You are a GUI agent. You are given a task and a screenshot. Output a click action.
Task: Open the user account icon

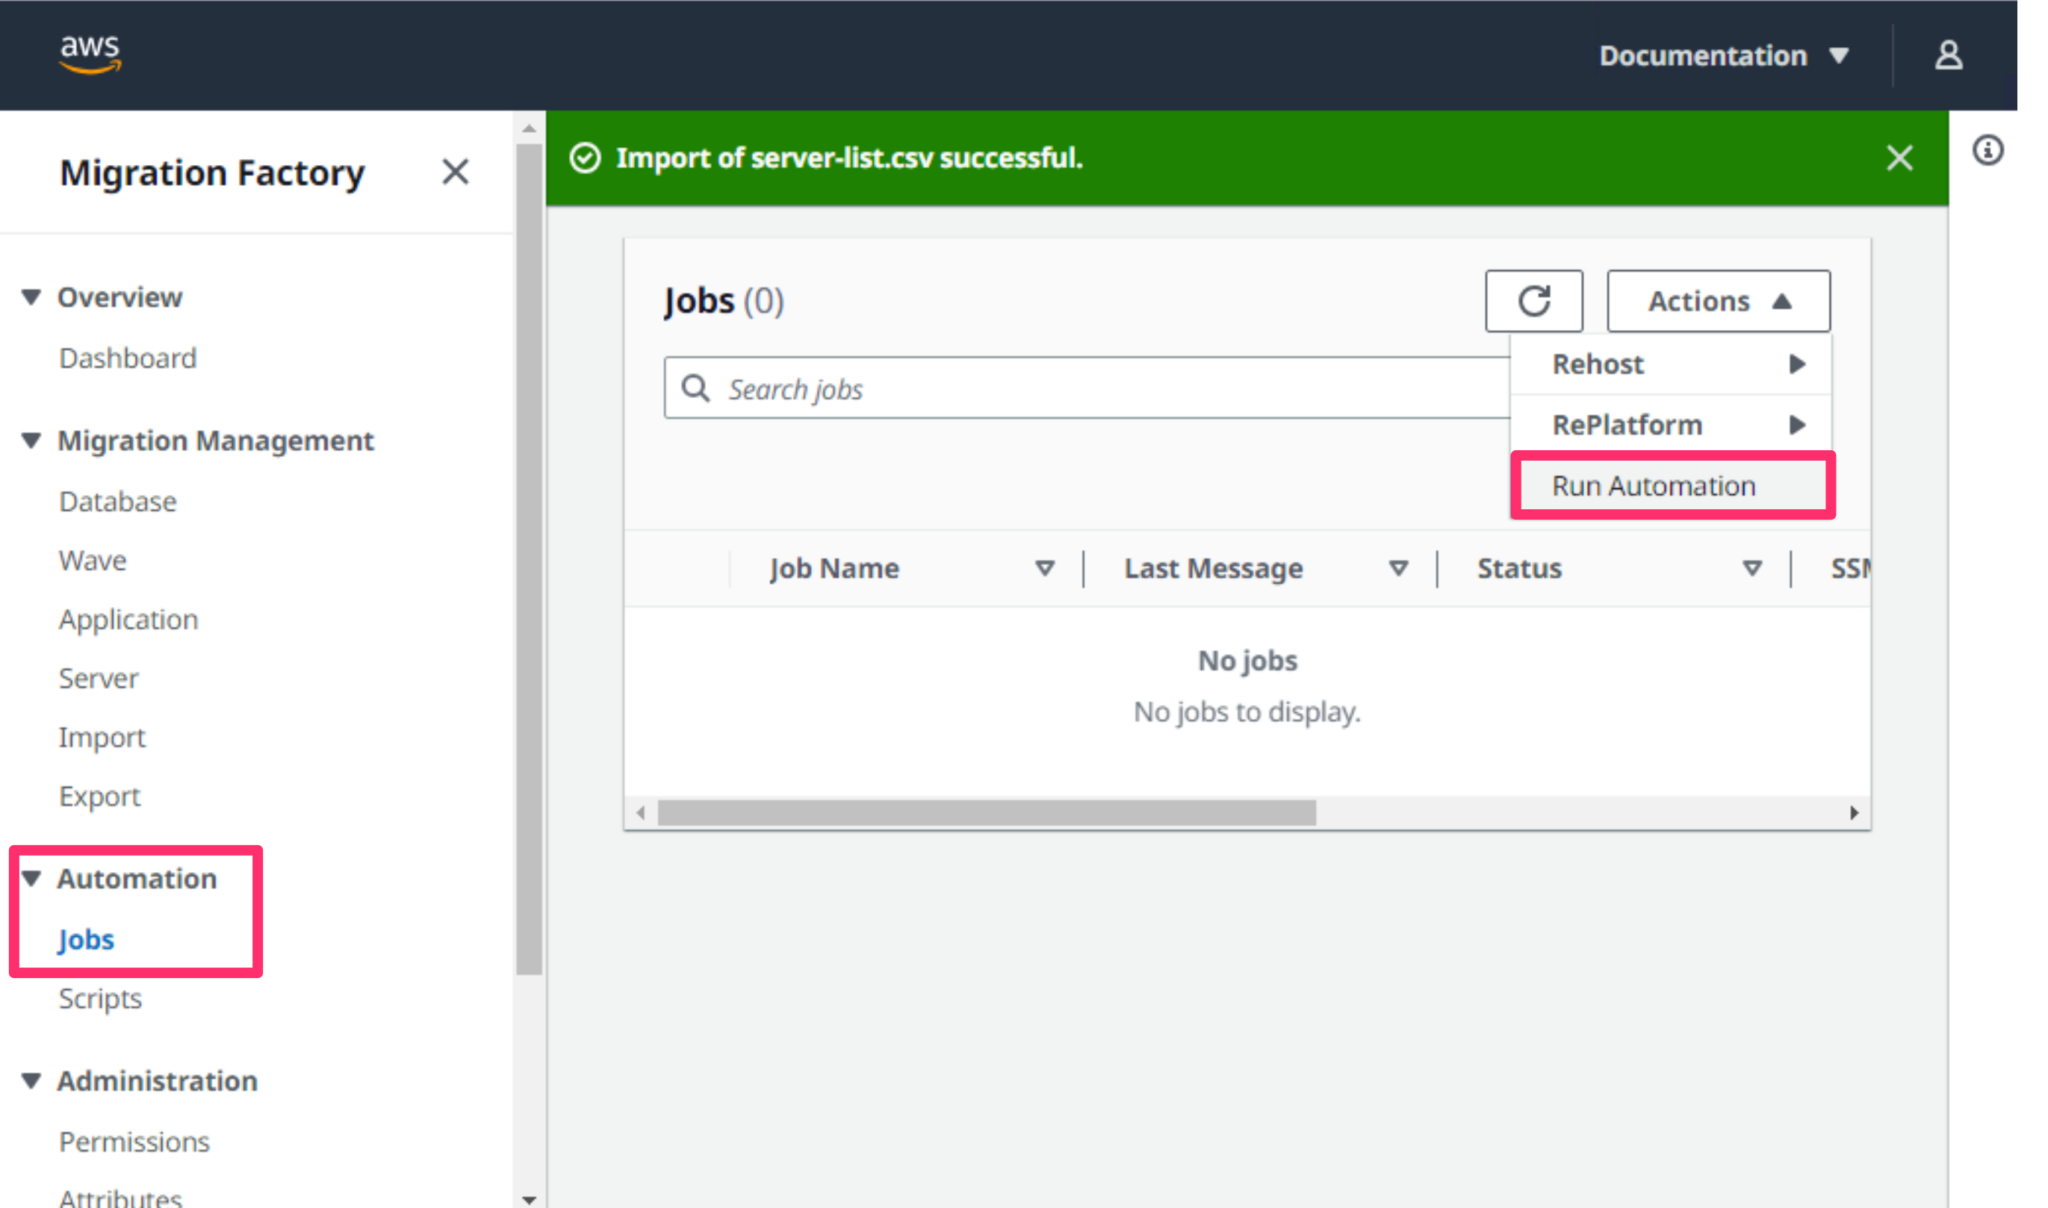(x=1948, y=54)
